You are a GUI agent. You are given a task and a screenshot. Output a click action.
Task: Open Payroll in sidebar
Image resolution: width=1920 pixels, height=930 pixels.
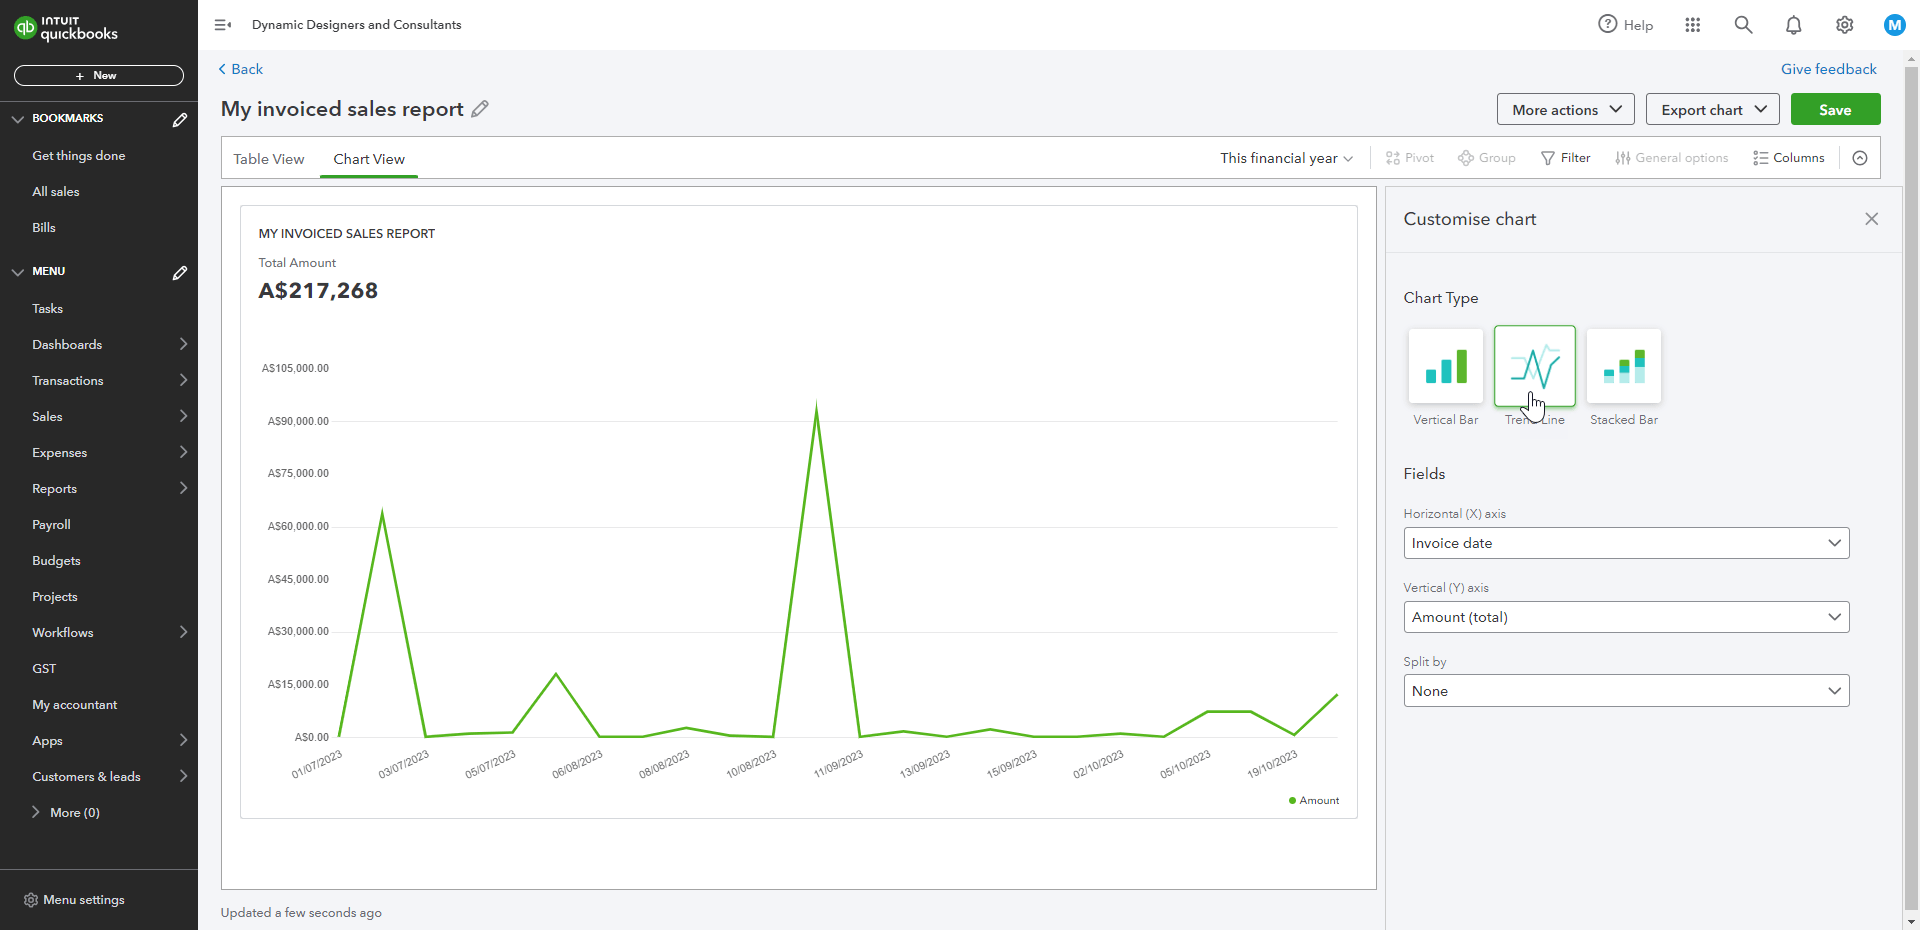pyautogui.click(x=51, y=525)
